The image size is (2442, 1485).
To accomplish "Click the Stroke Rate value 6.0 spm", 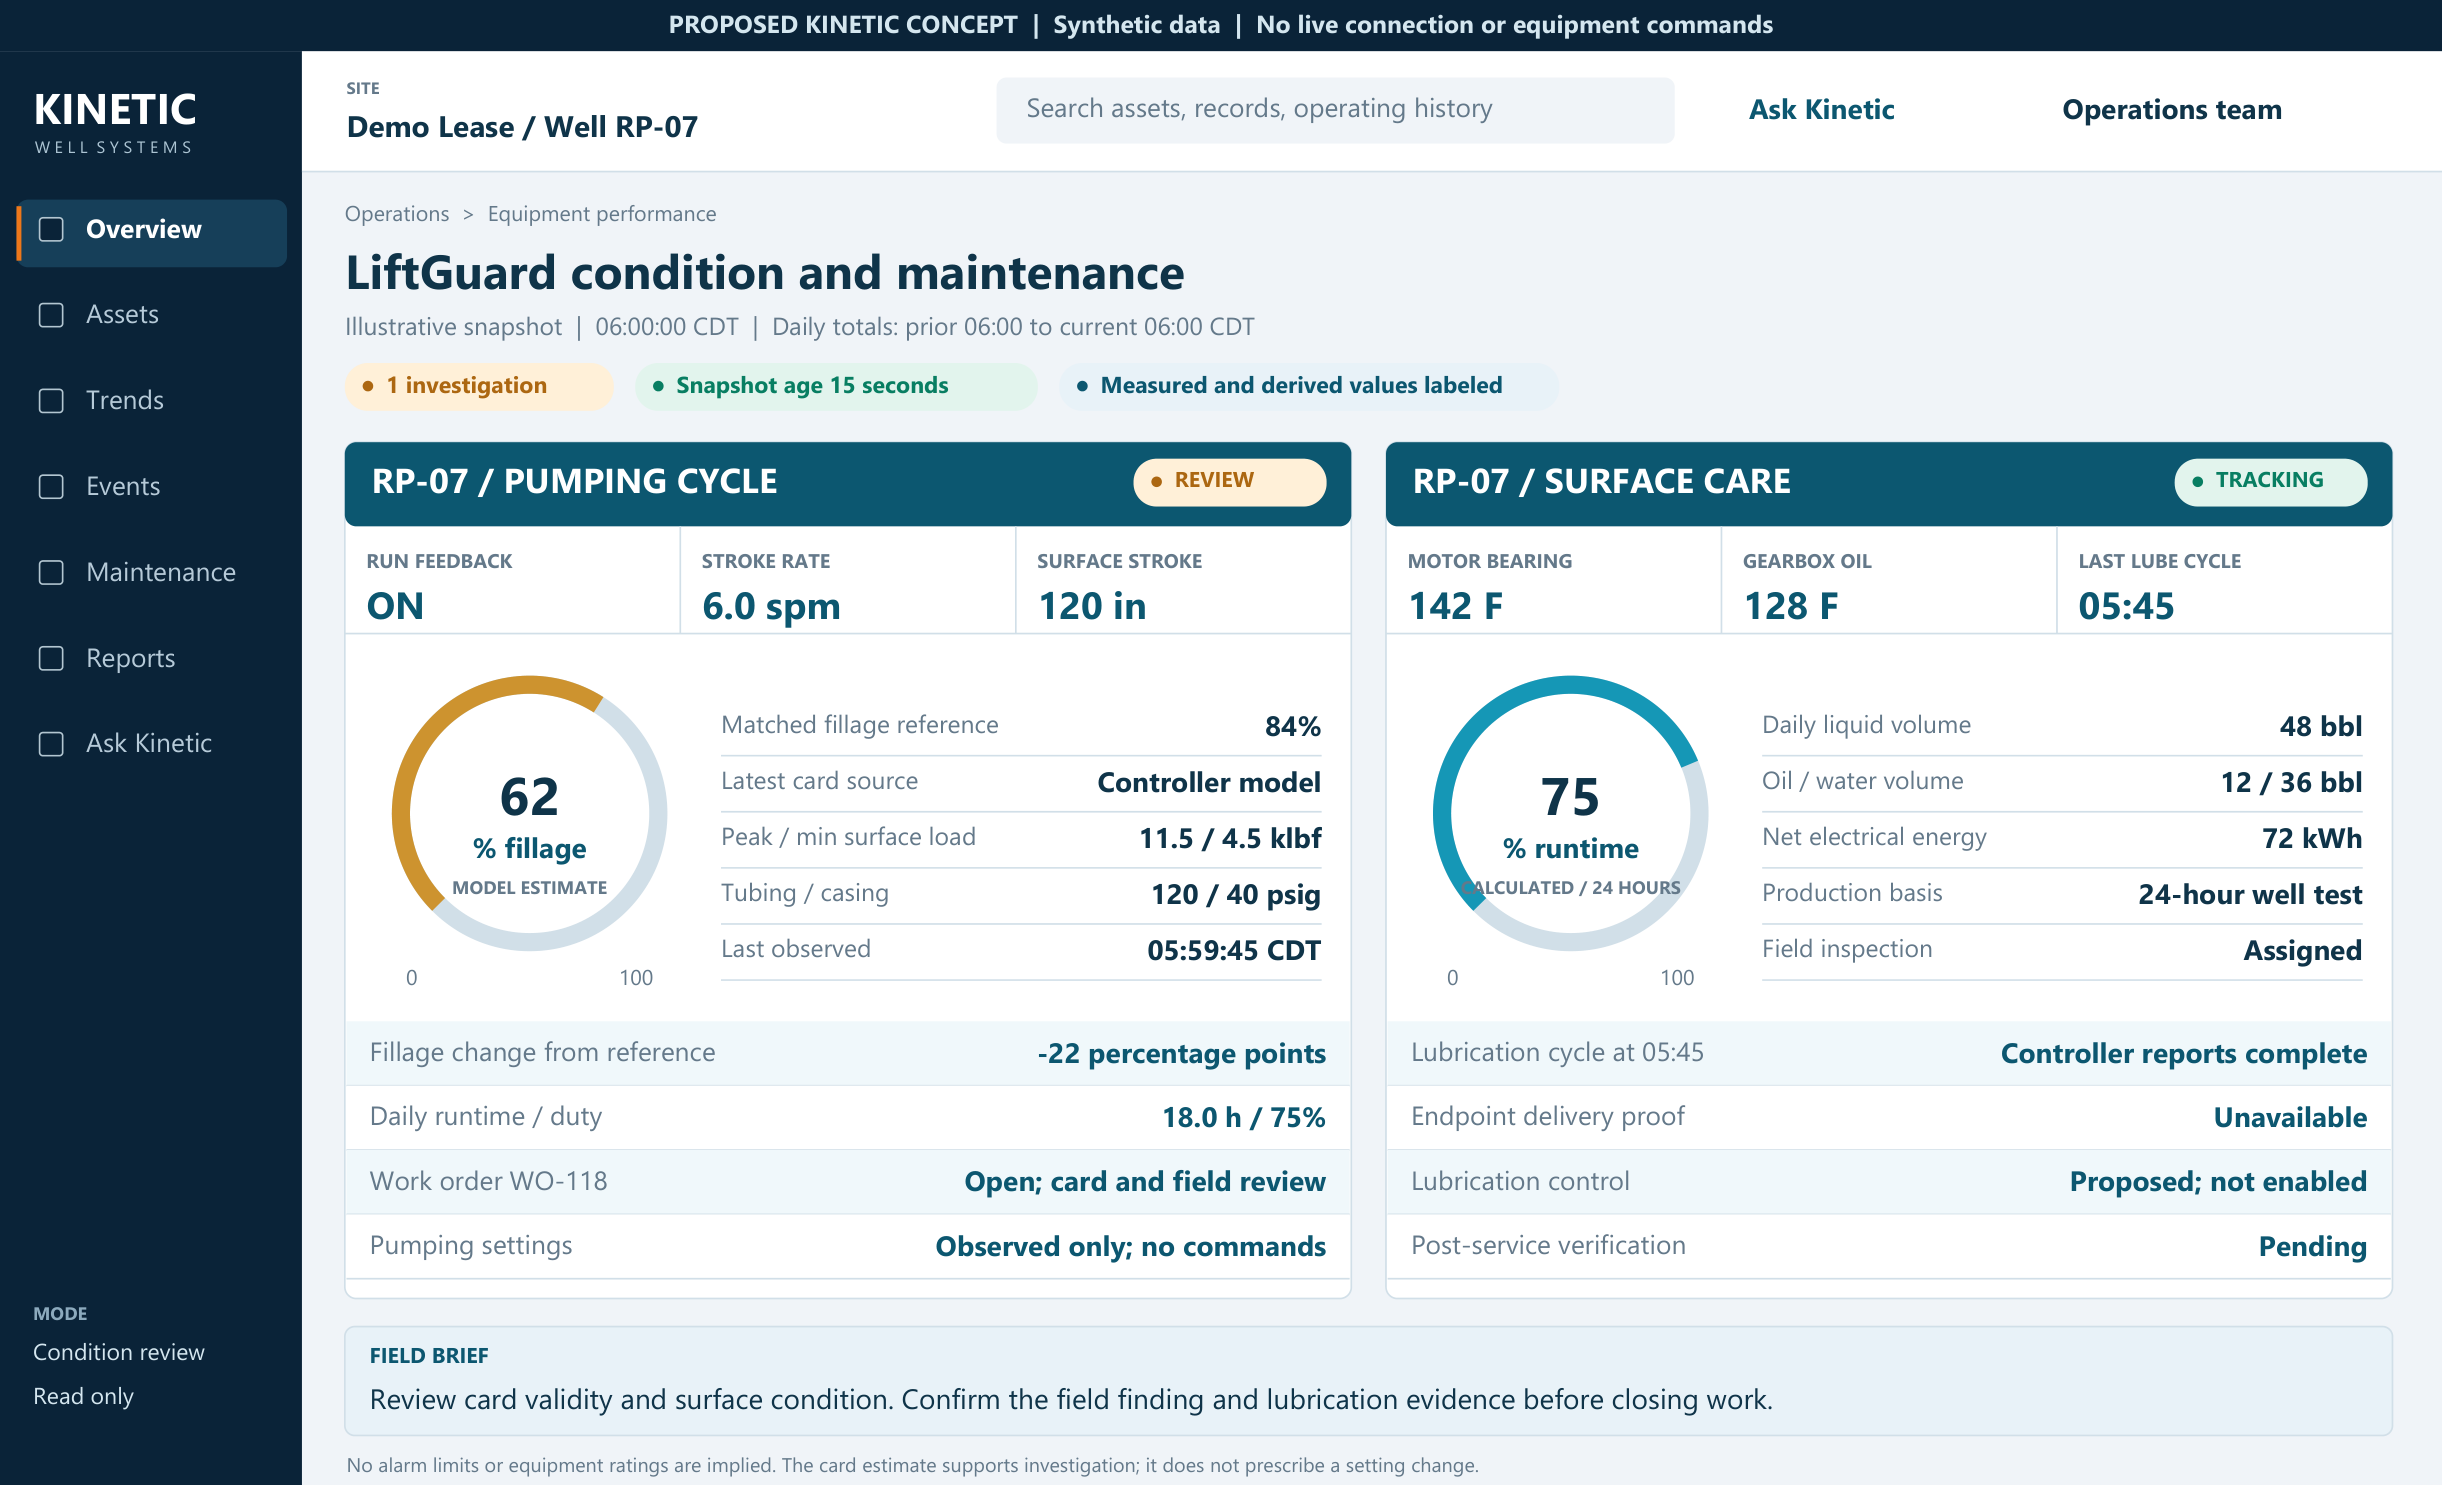I will pos(771,606).
